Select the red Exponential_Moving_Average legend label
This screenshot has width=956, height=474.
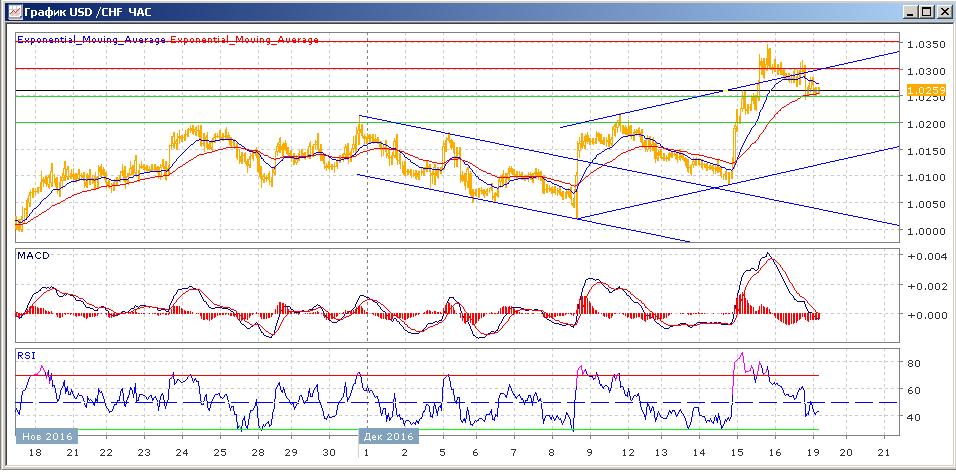[244, 40]
